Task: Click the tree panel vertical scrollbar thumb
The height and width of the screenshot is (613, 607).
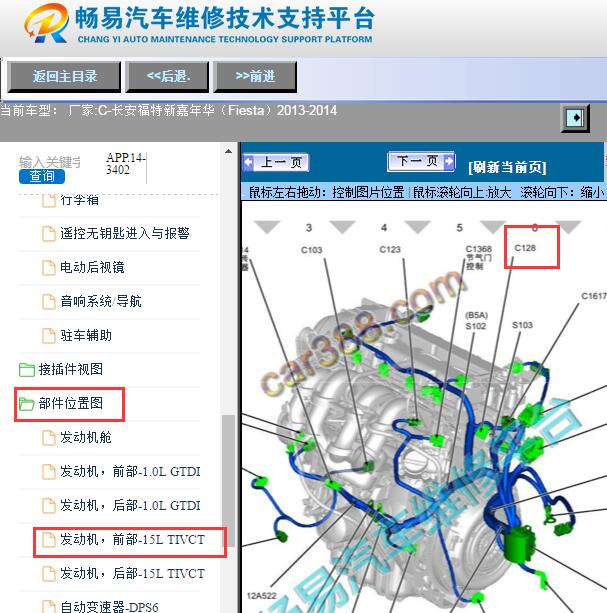Action: pyautogui.click(x=229, y=481)
